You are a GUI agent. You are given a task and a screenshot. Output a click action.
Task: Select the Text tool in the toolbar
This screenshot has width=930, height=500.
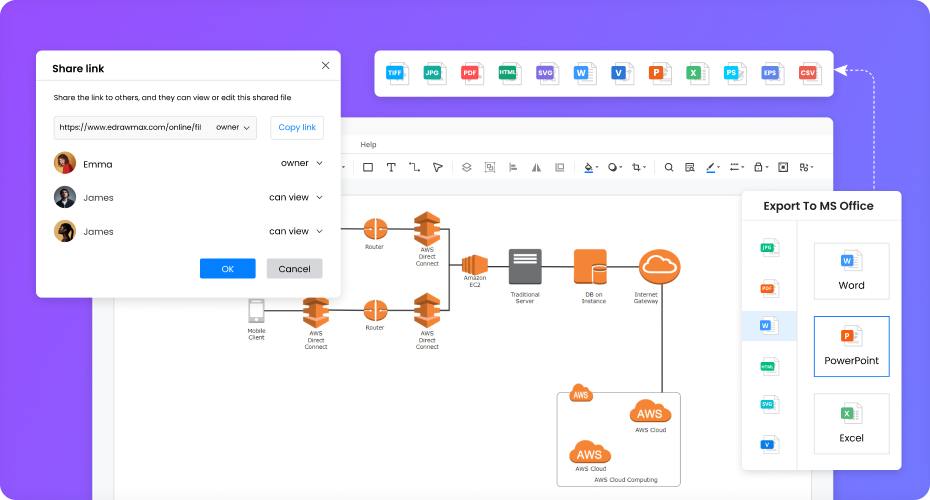click(x=391, y=167)
